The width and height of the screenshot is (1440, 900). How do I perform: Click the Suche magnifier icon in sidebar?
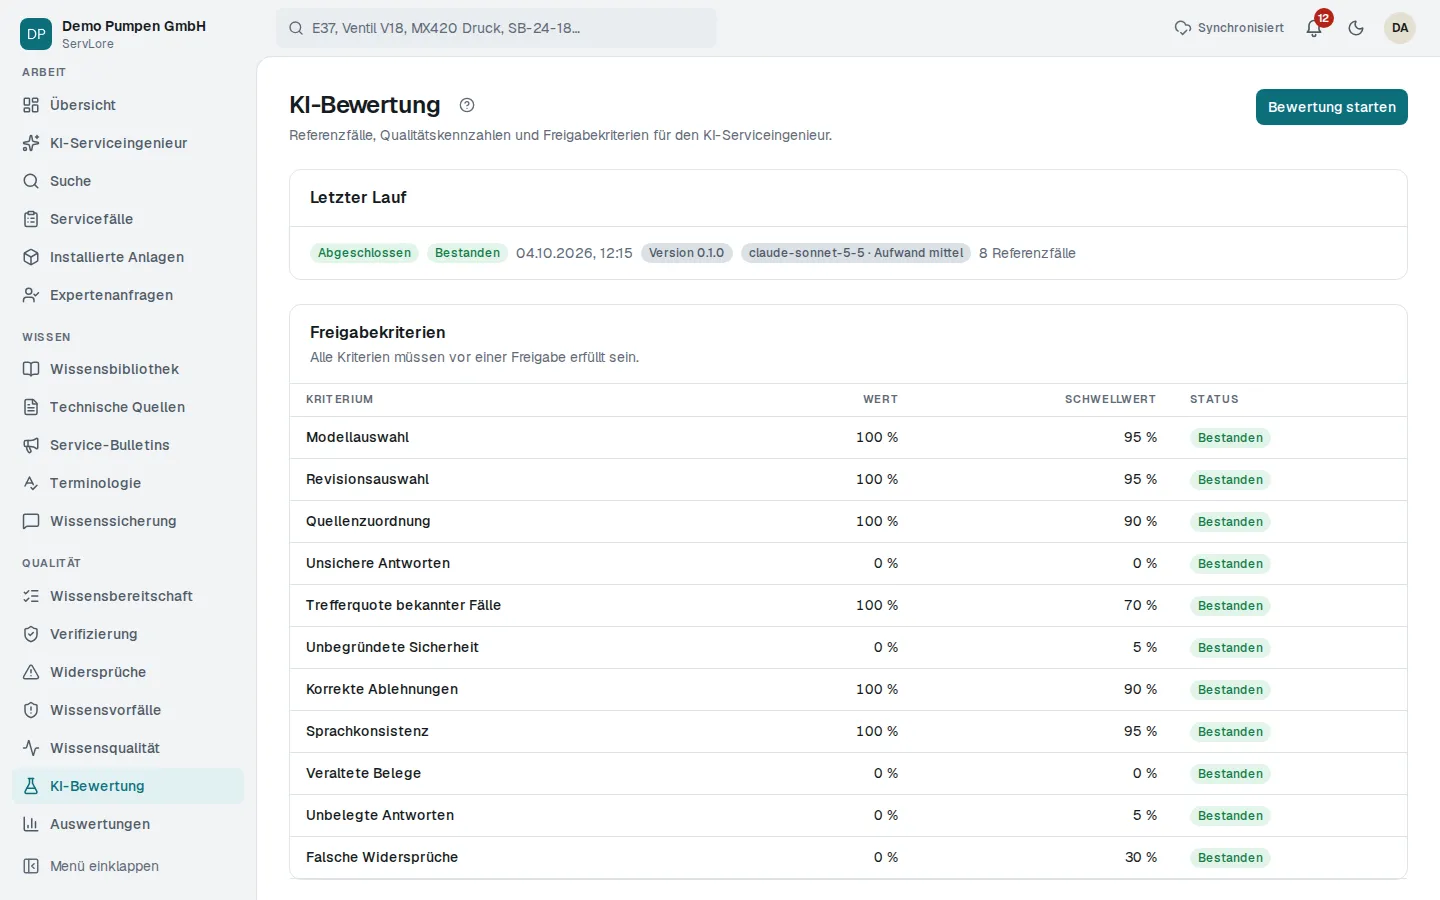click(x=31, y=181)
